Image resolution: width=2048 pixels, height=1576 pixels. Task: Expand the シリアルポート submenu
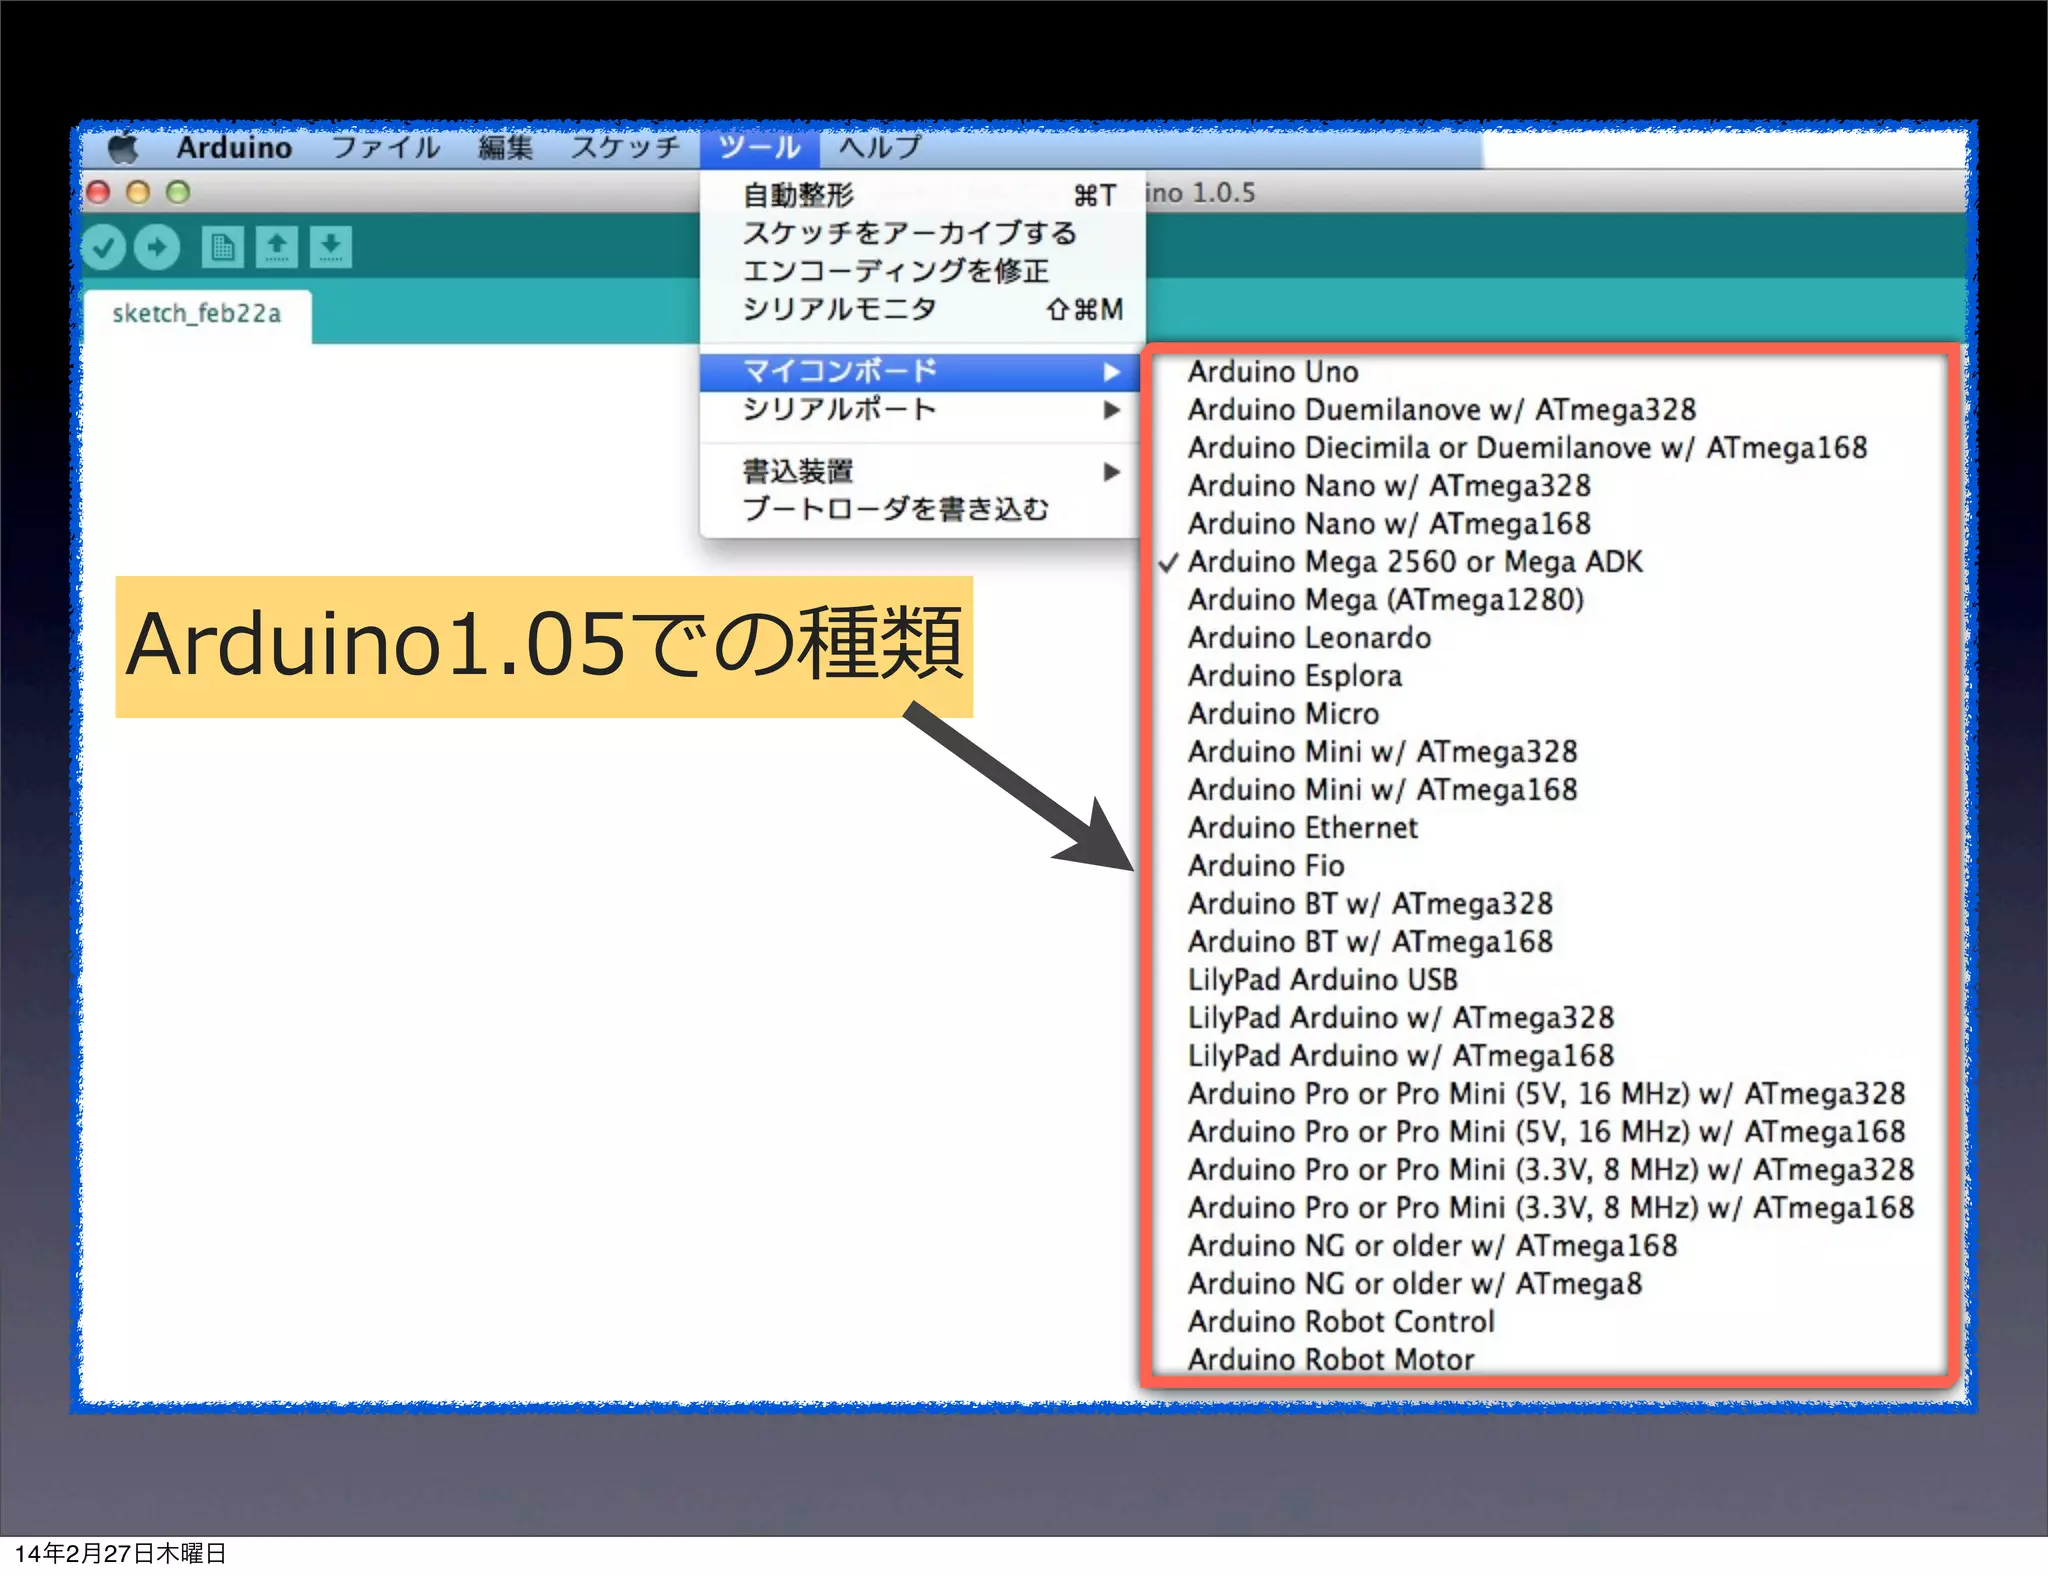pos(921,409)
